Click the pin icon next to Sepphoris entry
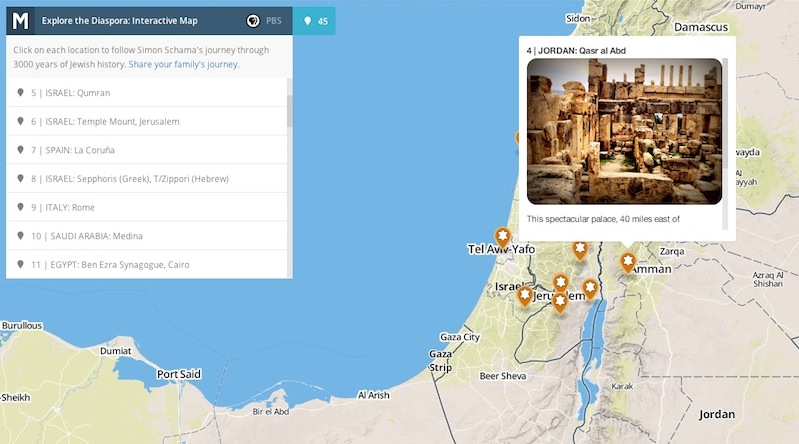Screen dimensions: 799x444 [x=20, y=178]
